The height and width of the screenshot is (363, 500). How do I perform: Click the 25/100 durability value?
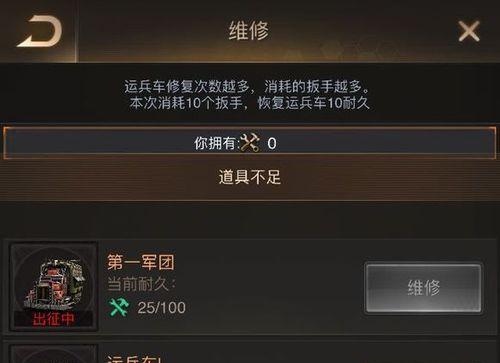[161, 308]
